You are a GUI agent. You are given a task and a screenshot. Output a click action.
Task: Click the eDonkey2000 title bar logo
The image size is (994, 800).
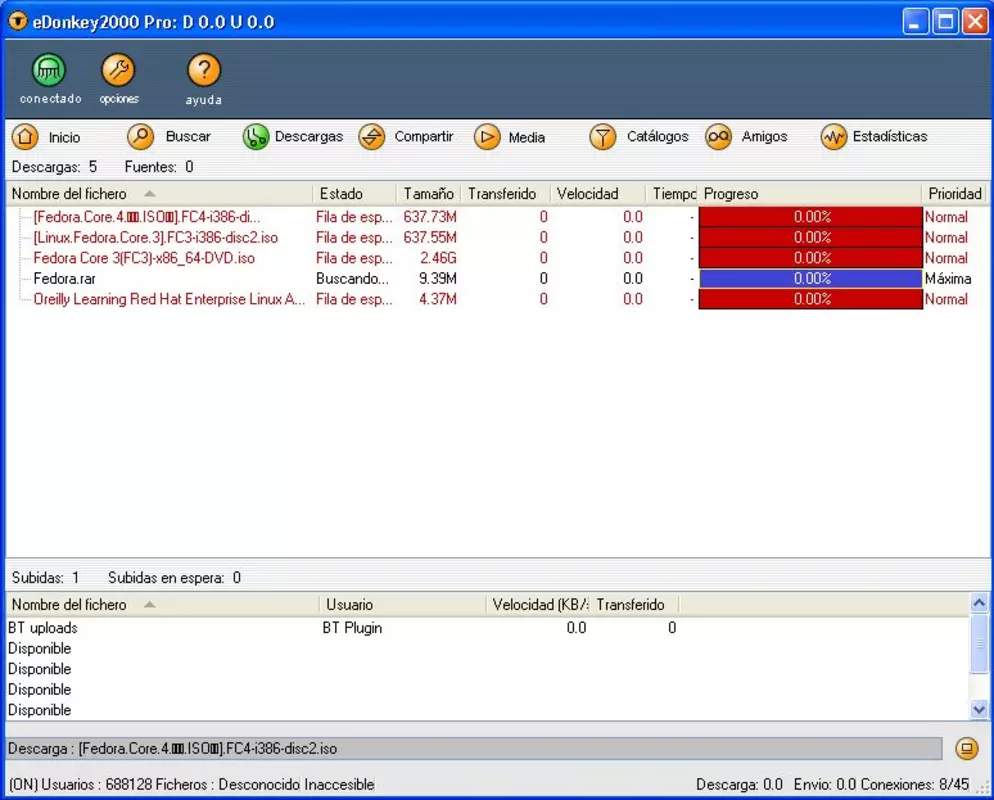click(x=18, y=22)
